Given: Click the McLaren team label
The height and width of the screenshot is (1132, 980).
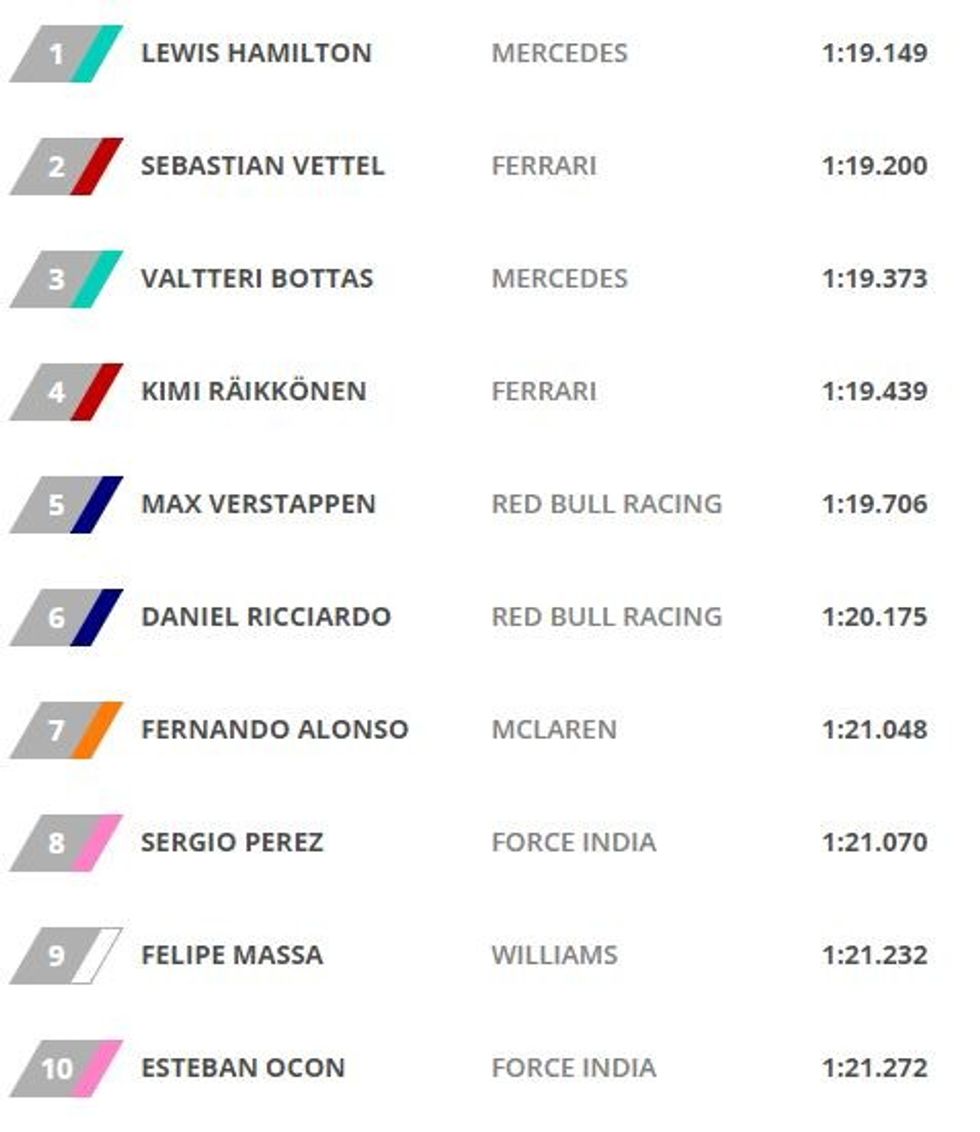Looking at the screenshot, I should pos(553,730).
